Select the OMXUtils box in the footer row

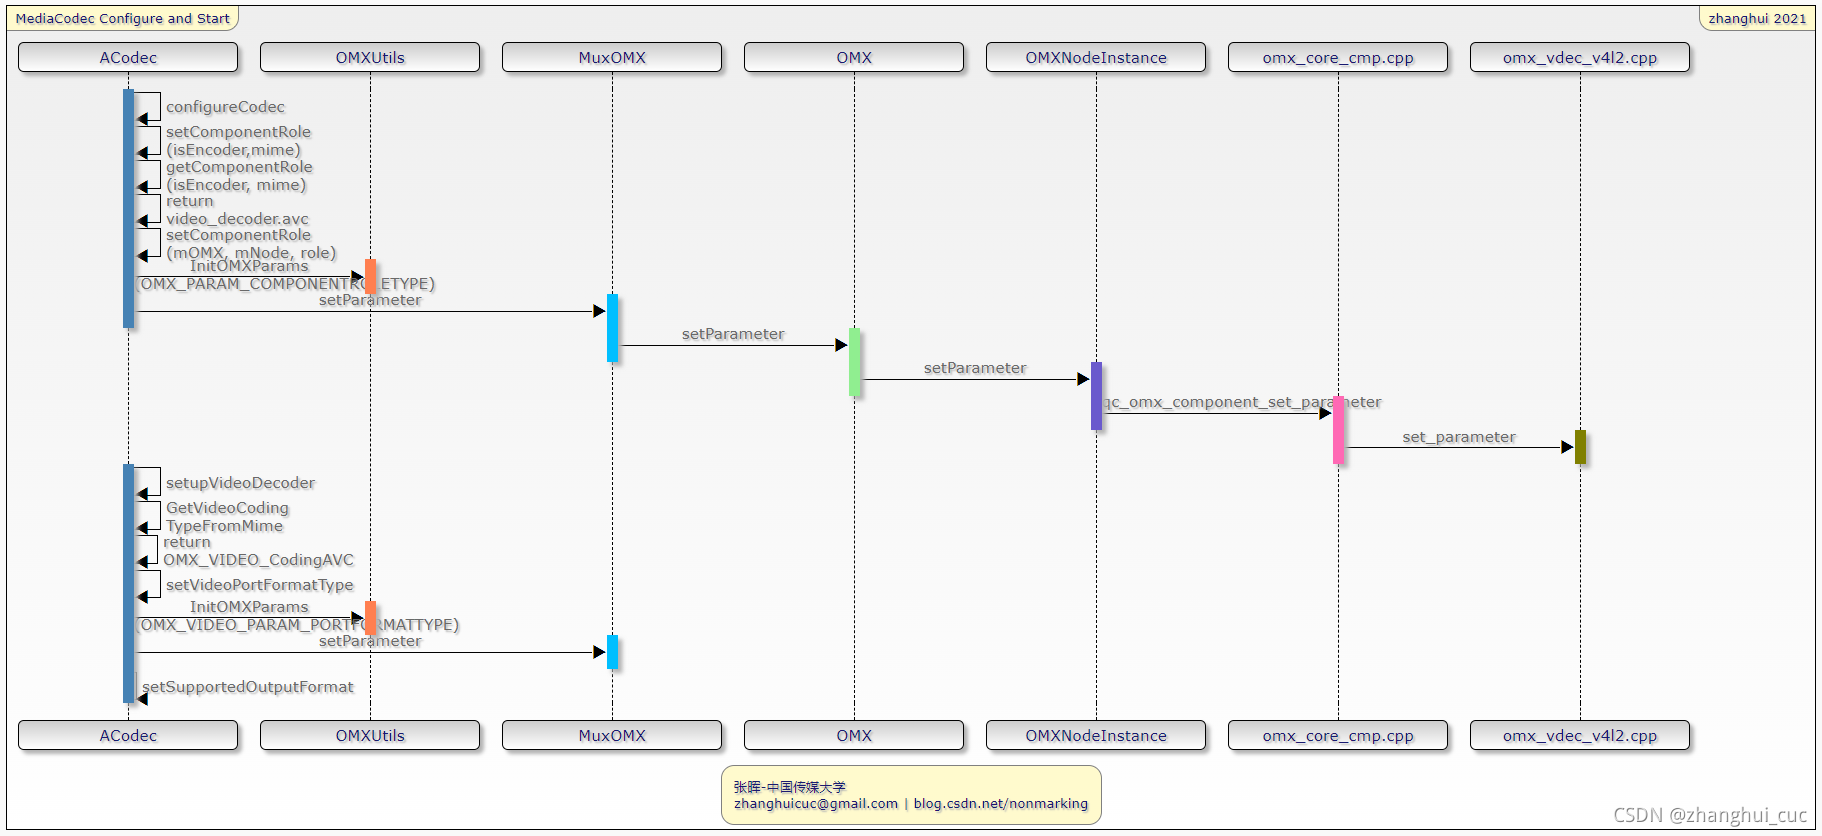tap(370, 735)
